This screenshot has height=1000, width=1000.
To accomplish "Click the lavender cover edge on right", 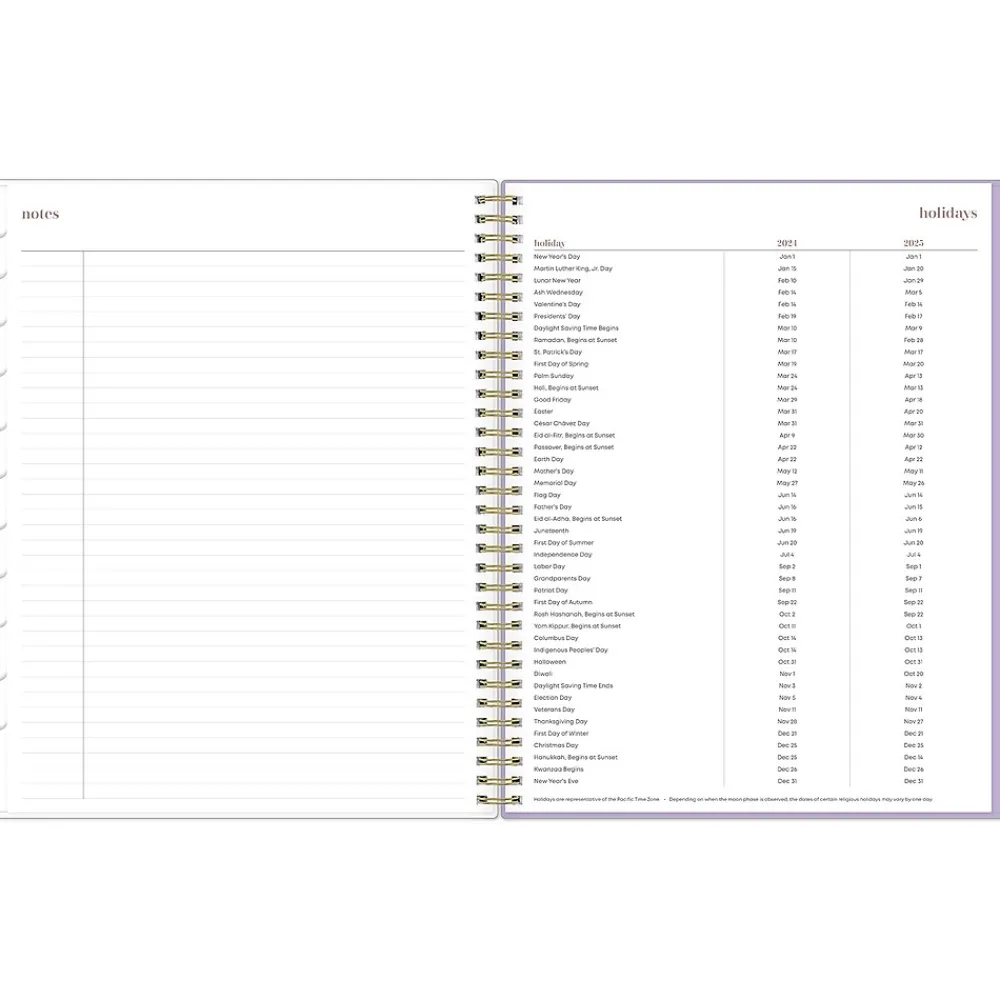I will point(993,500).
